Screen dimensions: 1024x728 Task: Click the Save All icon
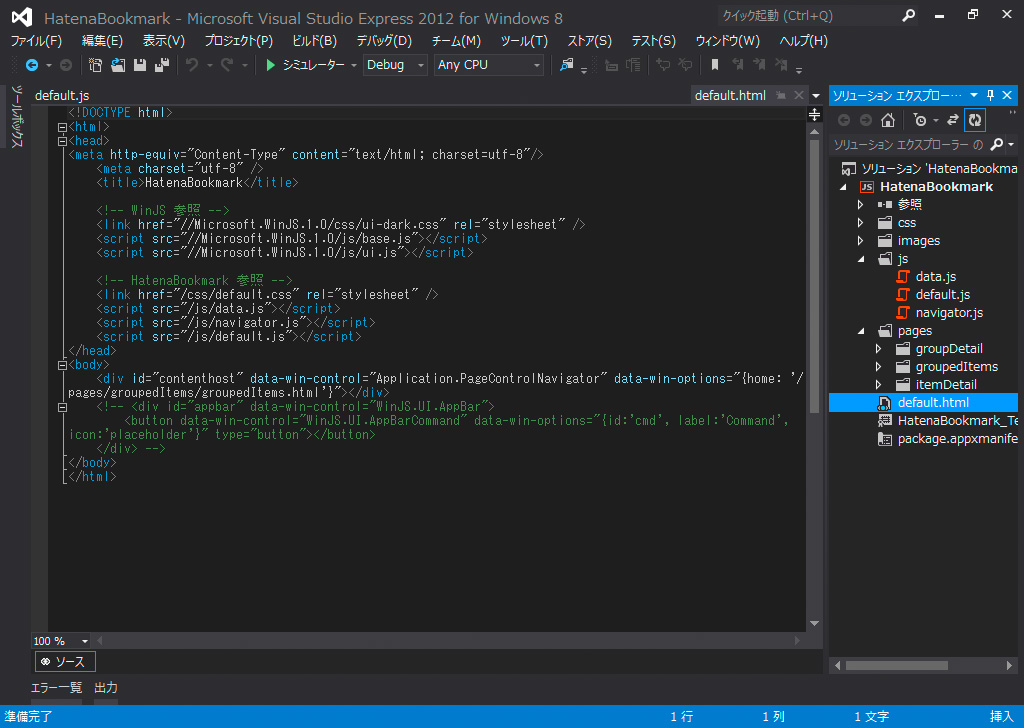[161, 65]
